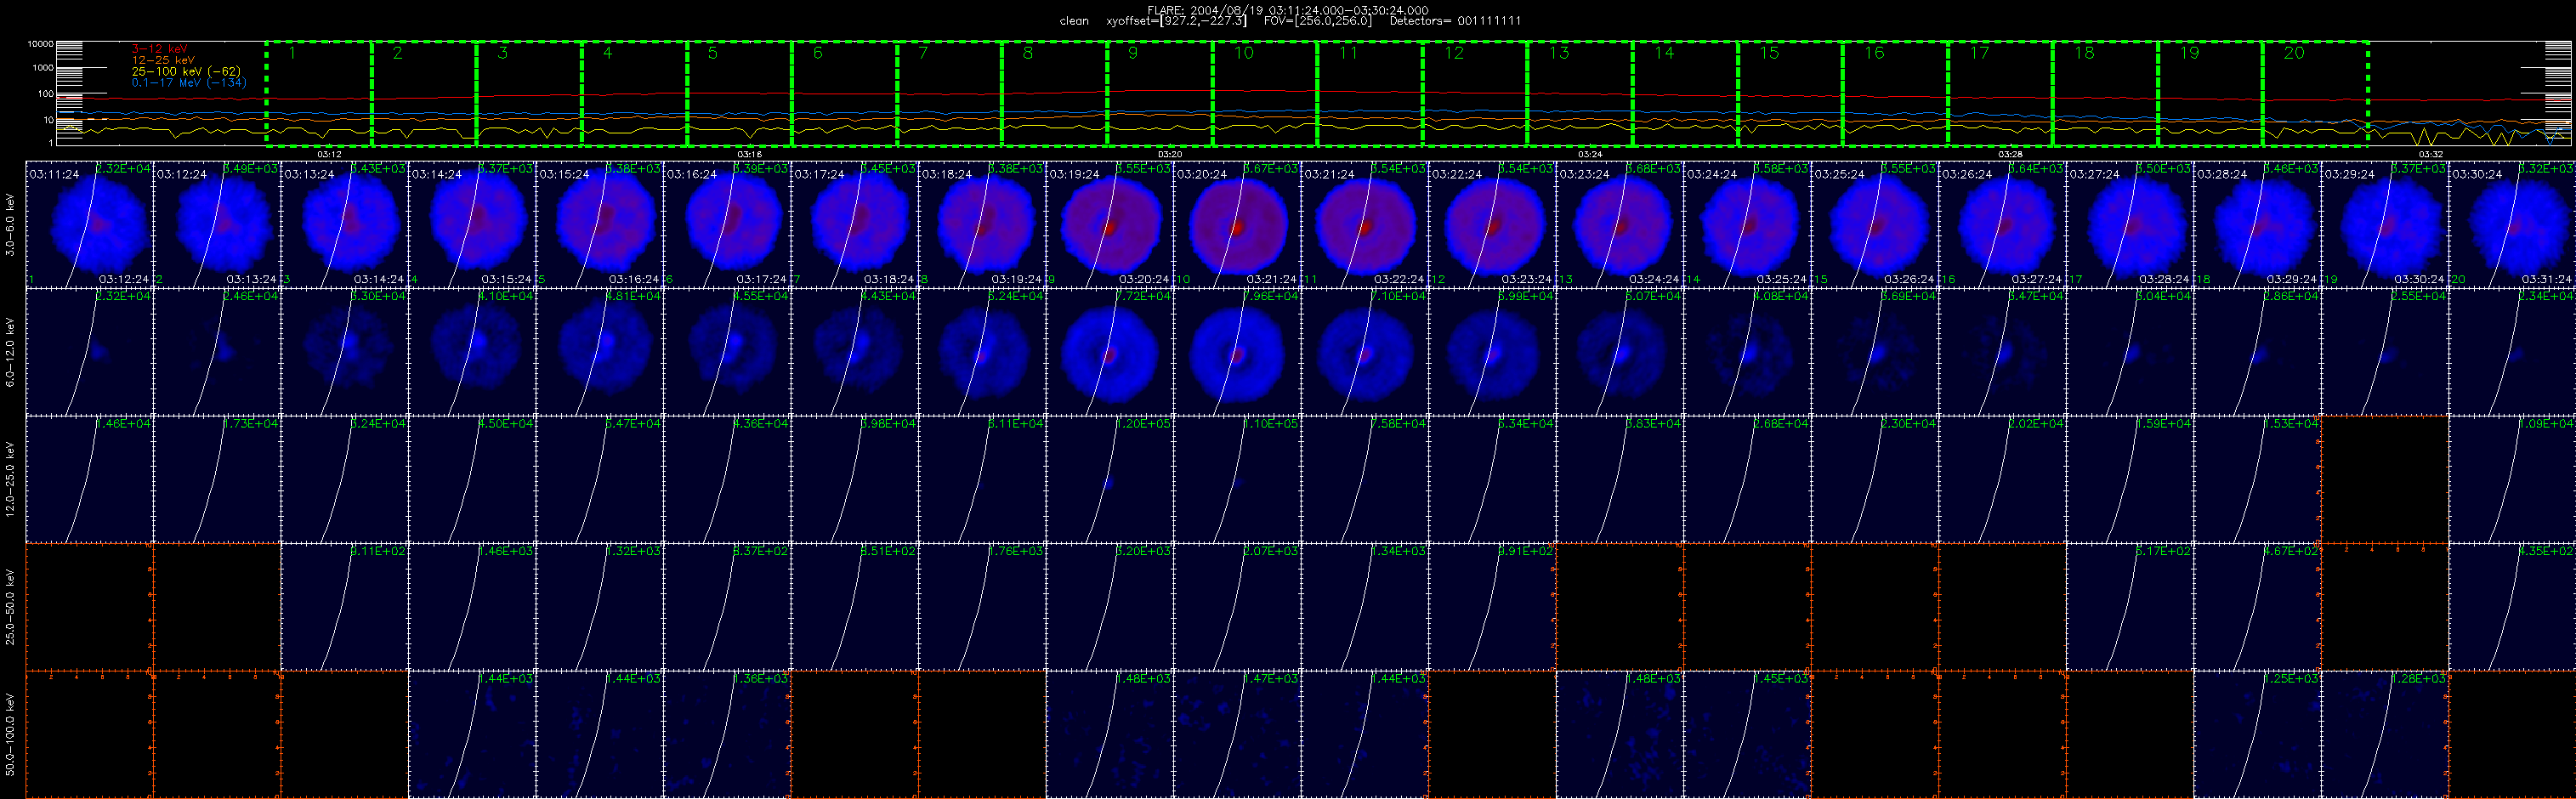Choose the 6.0-12.0 keV image labeled 2.55E+04

[x=2385, y=352]
